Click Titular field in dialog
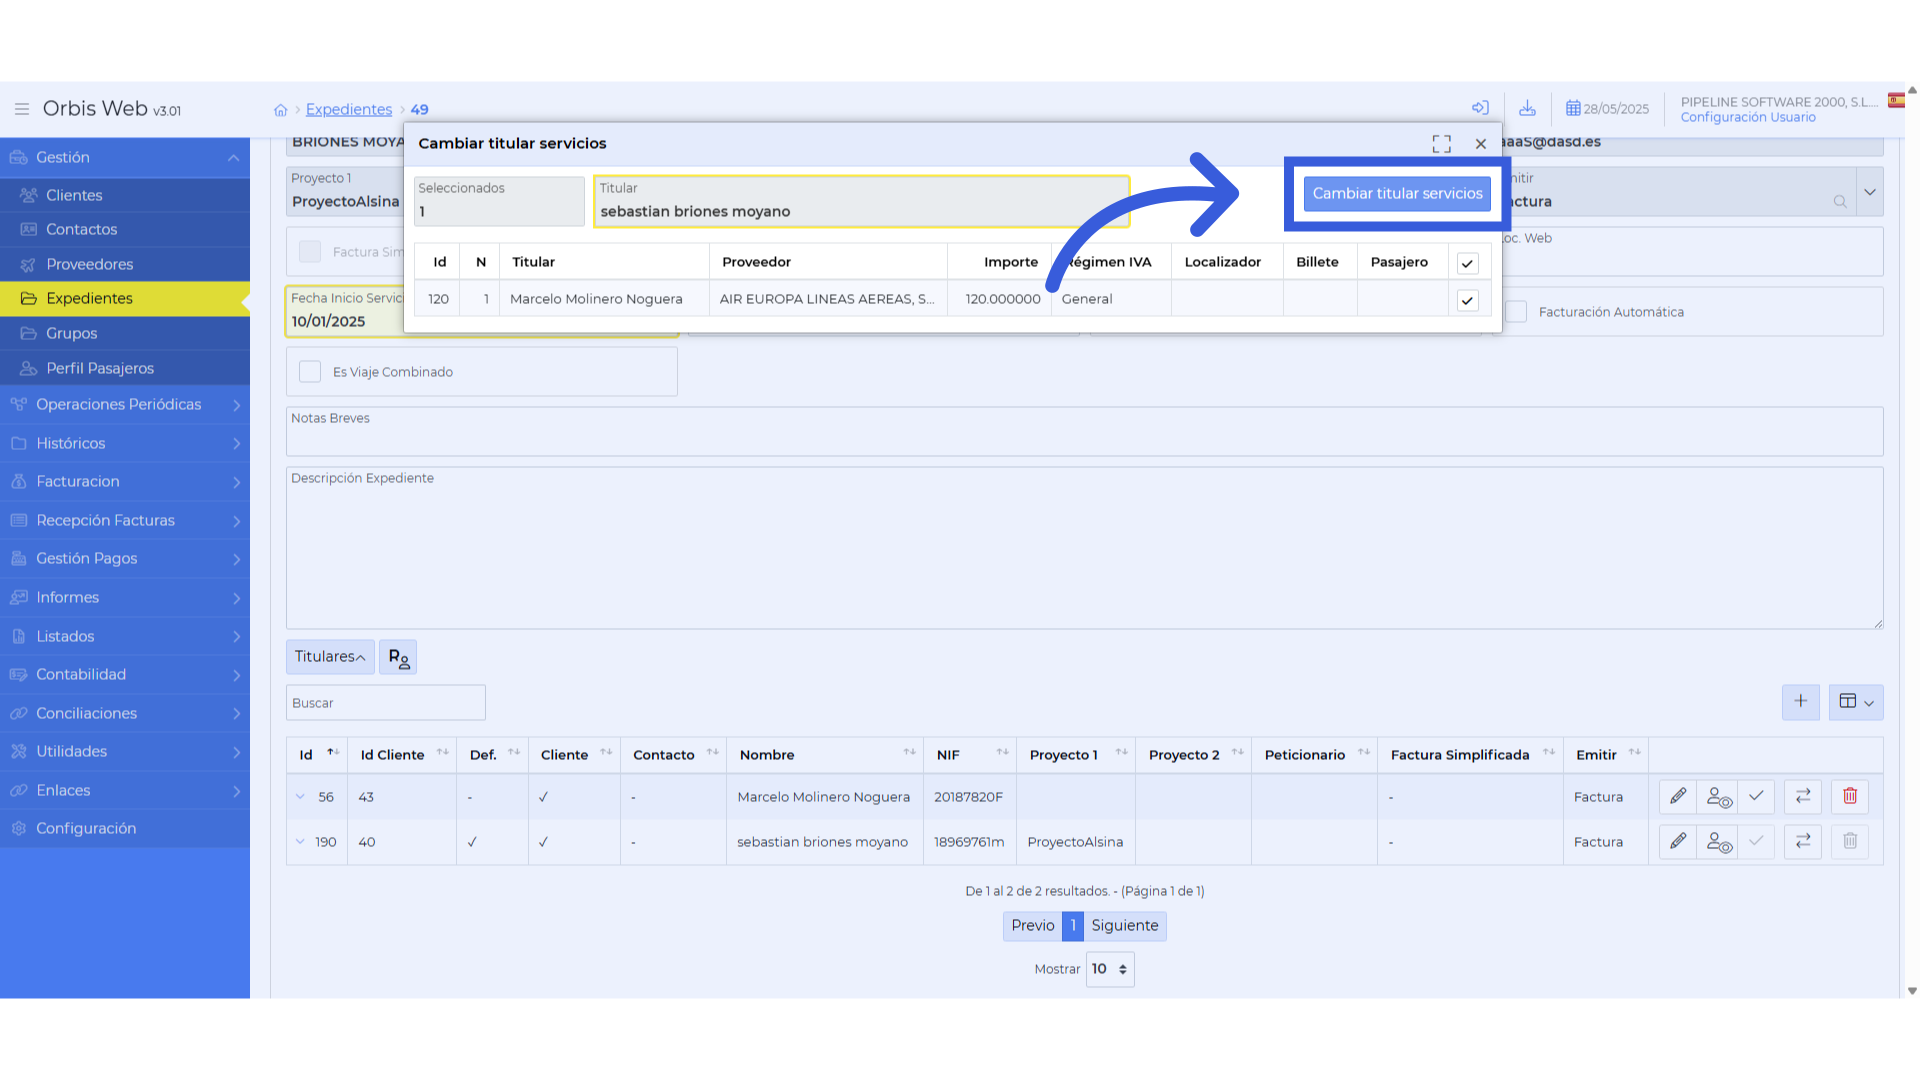This screenshot has width=1920, height=1080. [862, 202]
